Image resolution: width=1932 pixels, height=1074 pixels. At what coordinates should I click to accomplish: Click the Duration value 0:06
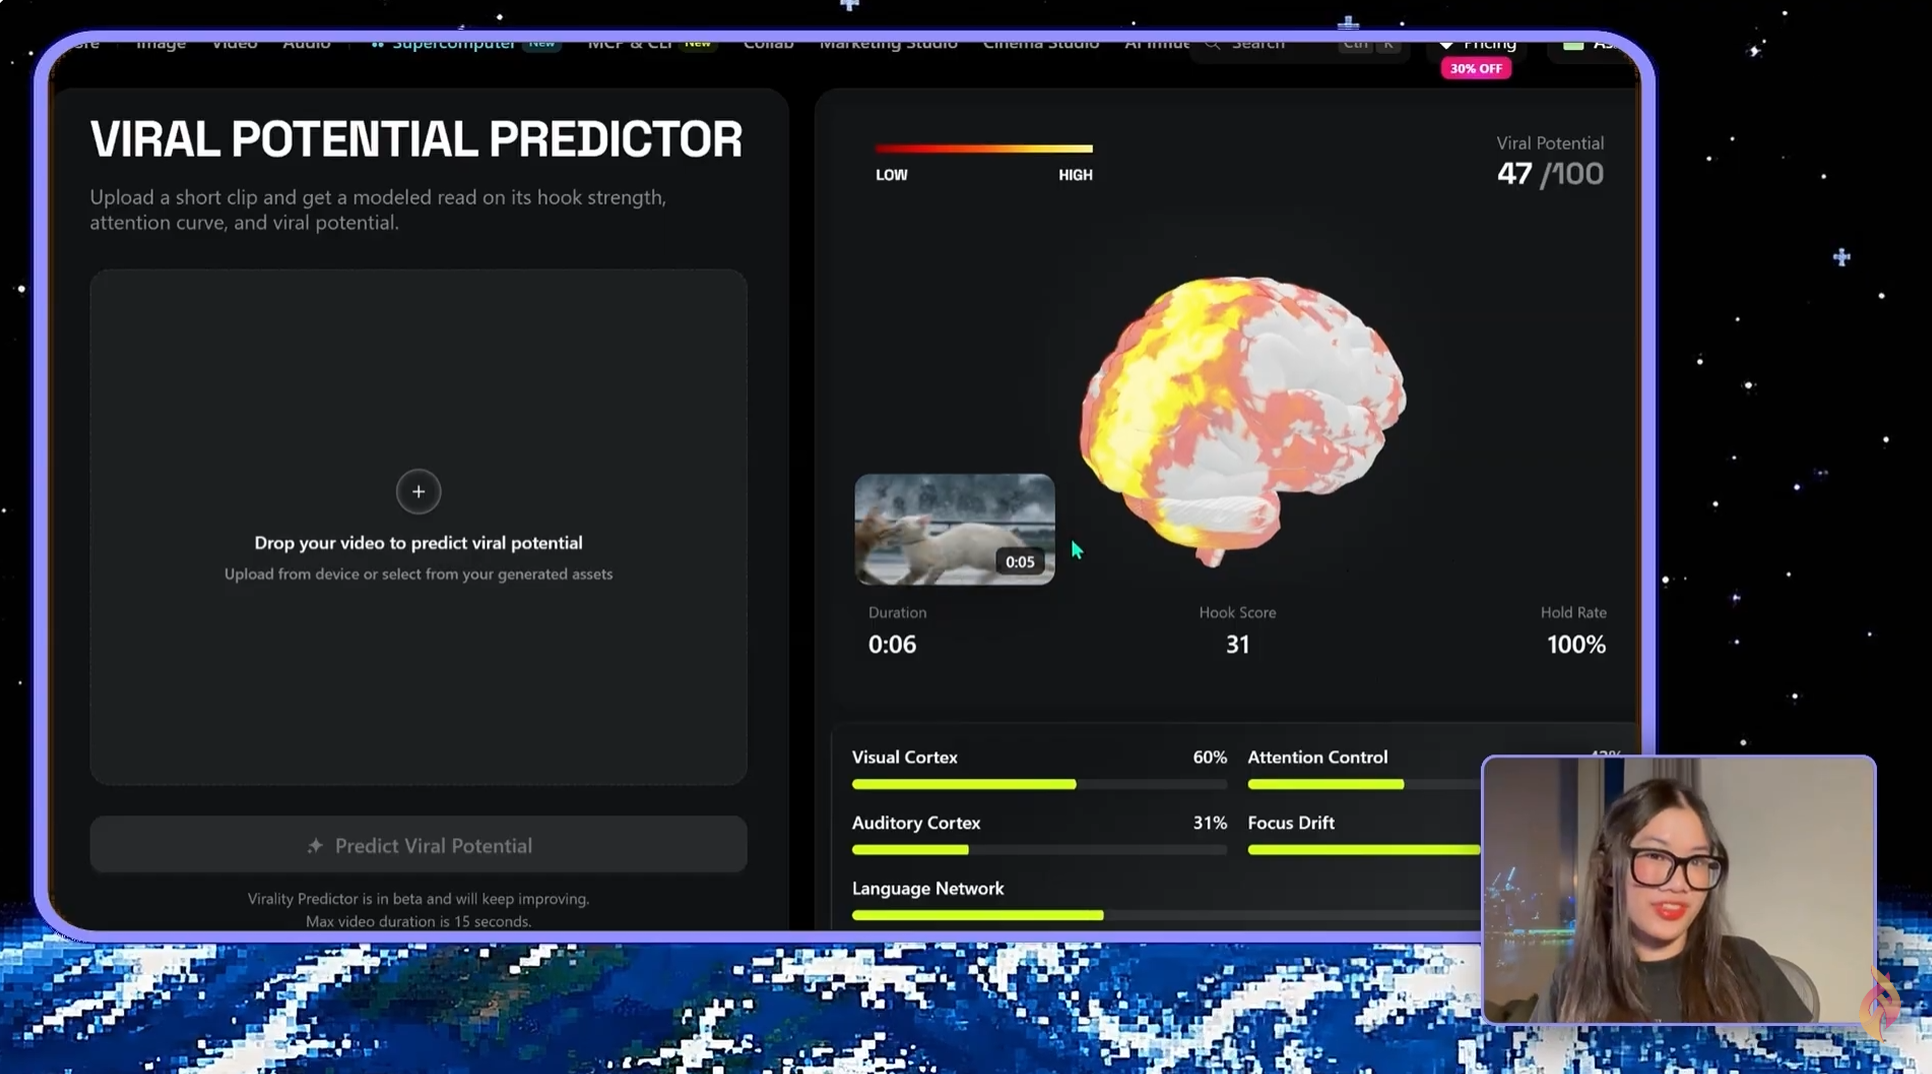pos(892,645)
